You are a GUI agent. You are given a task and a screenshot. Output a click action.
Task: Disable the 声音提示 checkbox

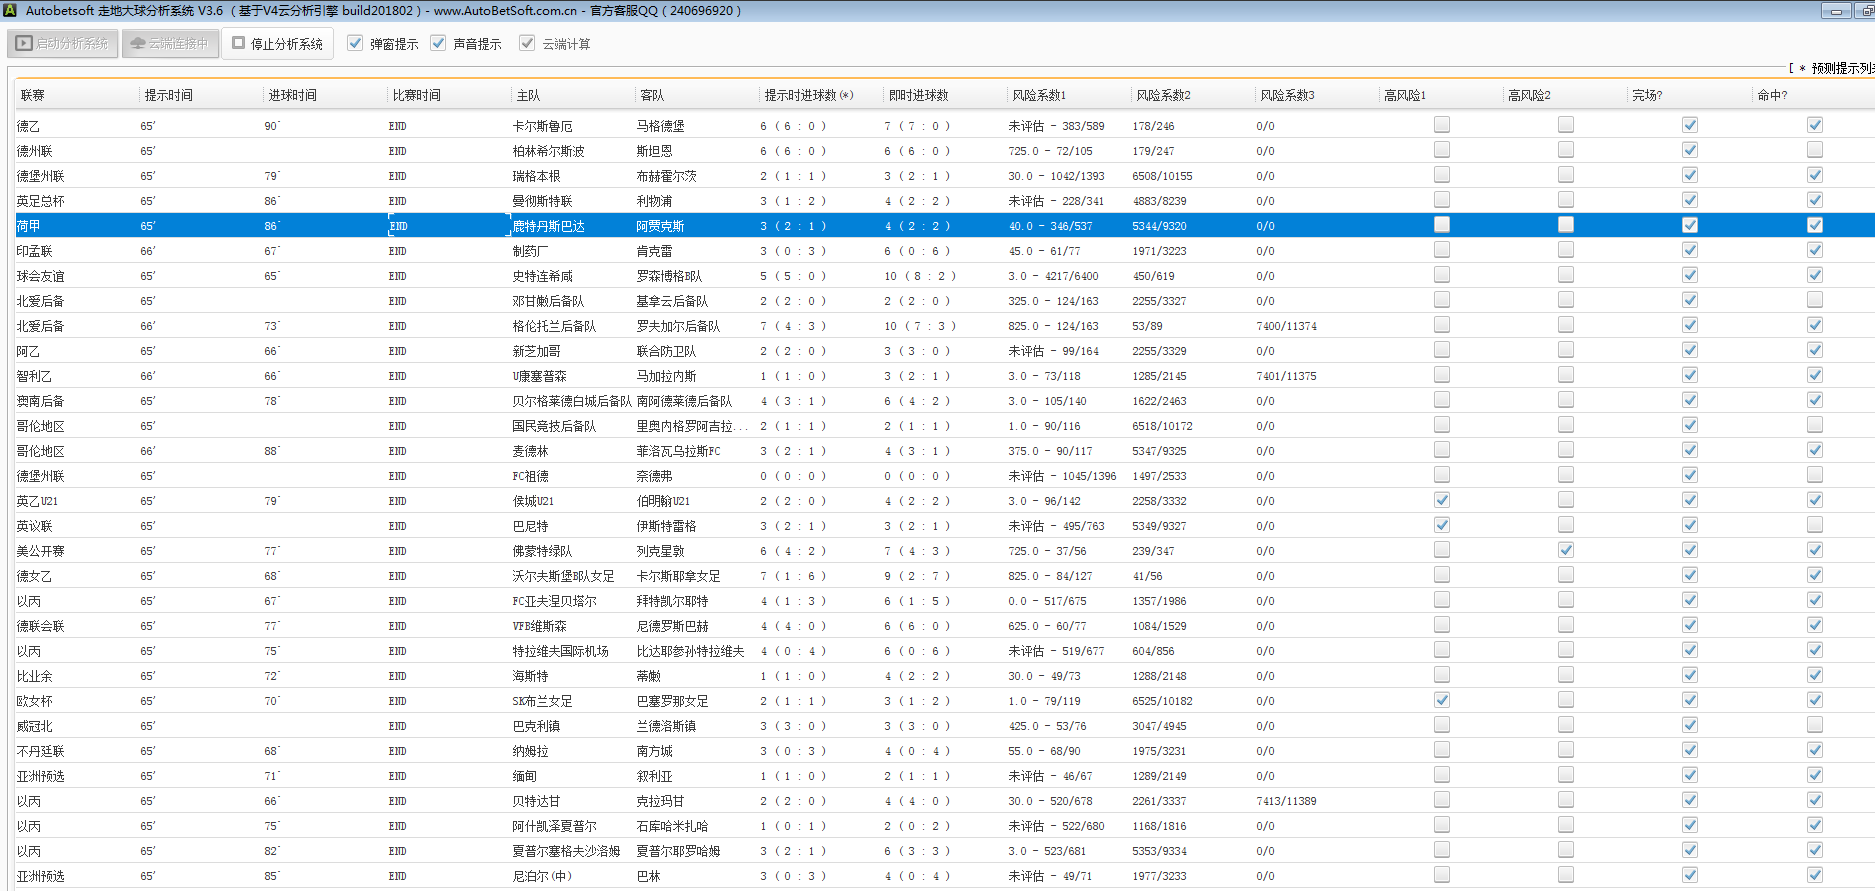tap(438, 43)
